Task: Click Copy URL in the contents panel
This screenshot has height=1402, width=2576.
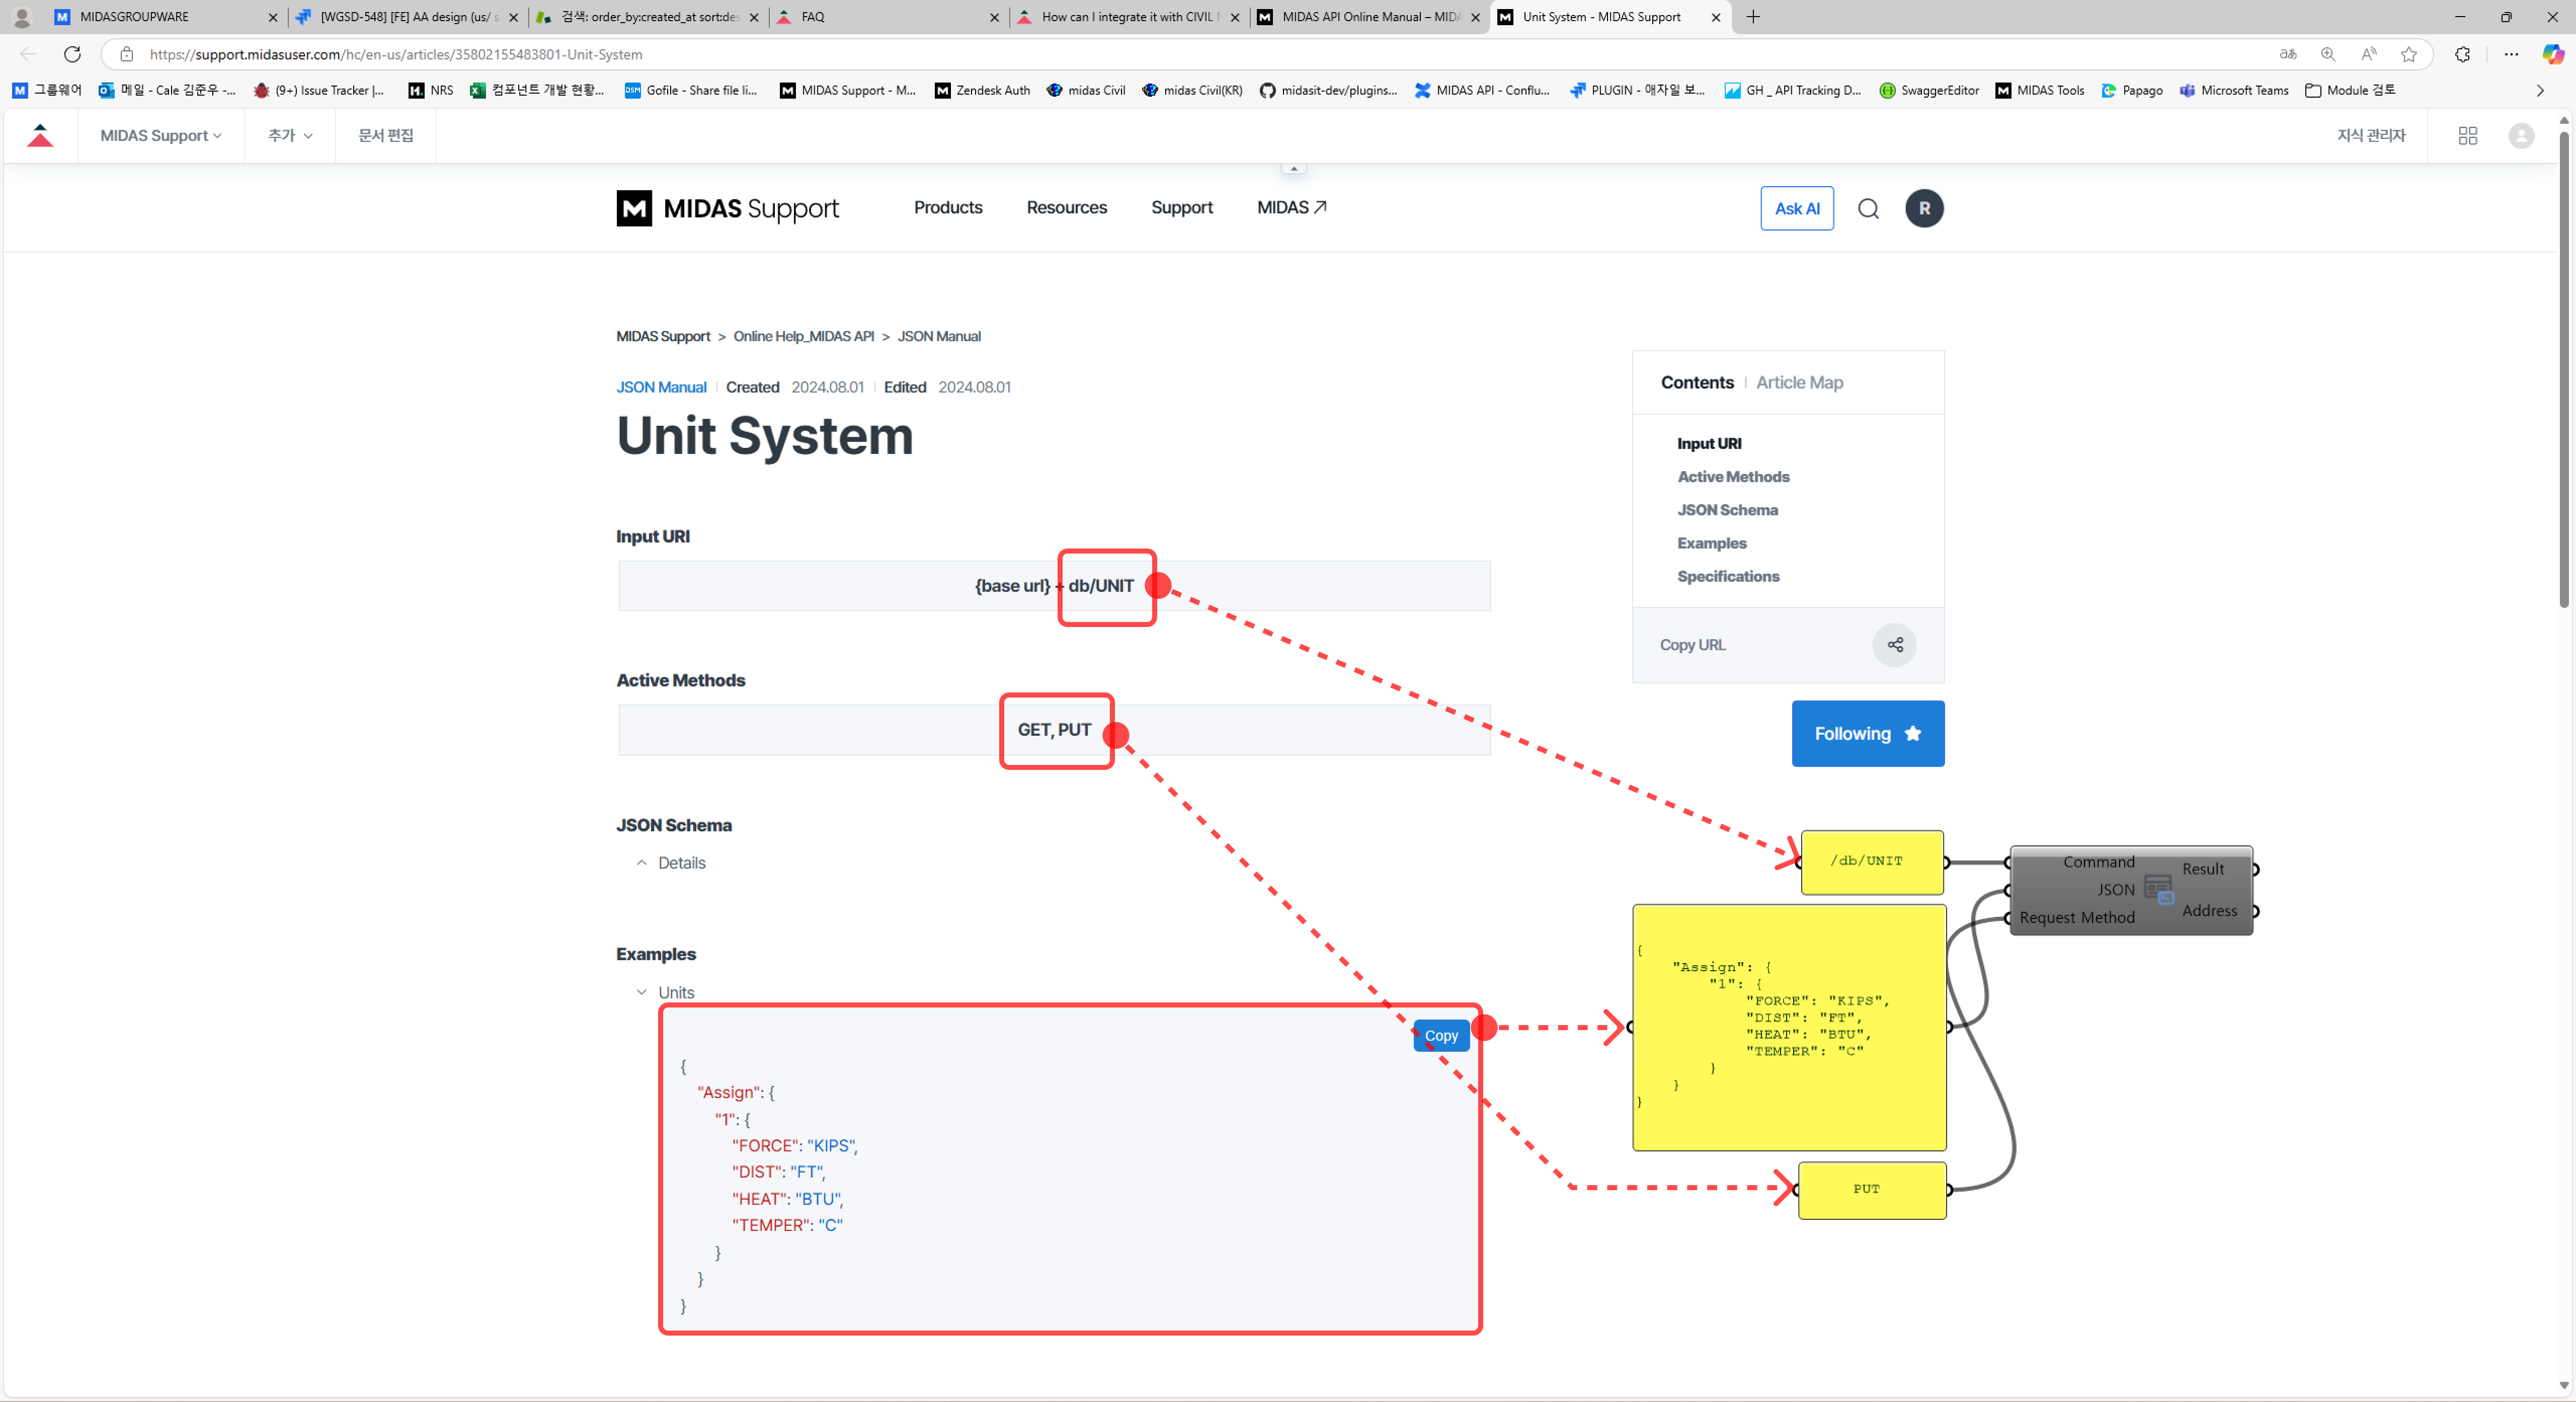Action: (1692, 645)
